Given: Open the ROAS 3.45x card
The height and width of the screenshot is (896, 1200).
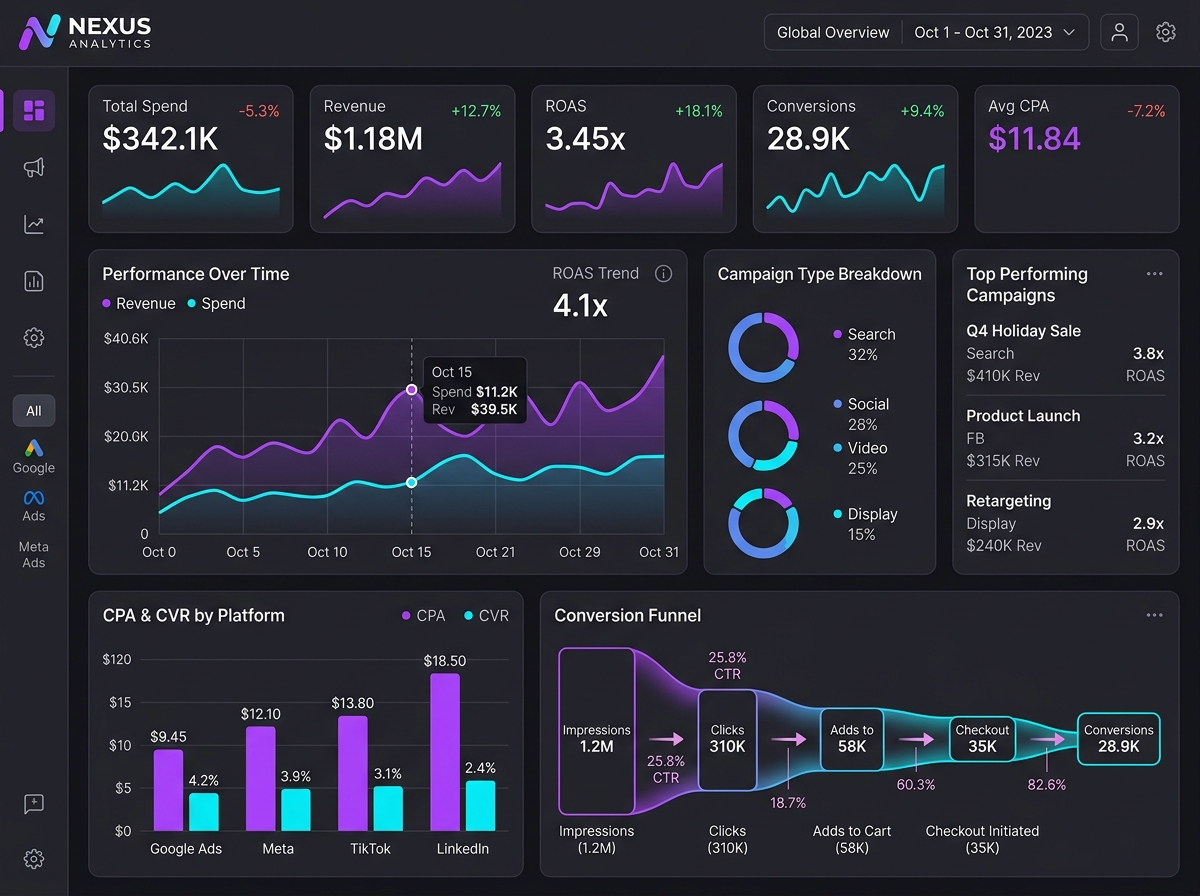Looking at the screenshot, I should (x=634, y=159).
